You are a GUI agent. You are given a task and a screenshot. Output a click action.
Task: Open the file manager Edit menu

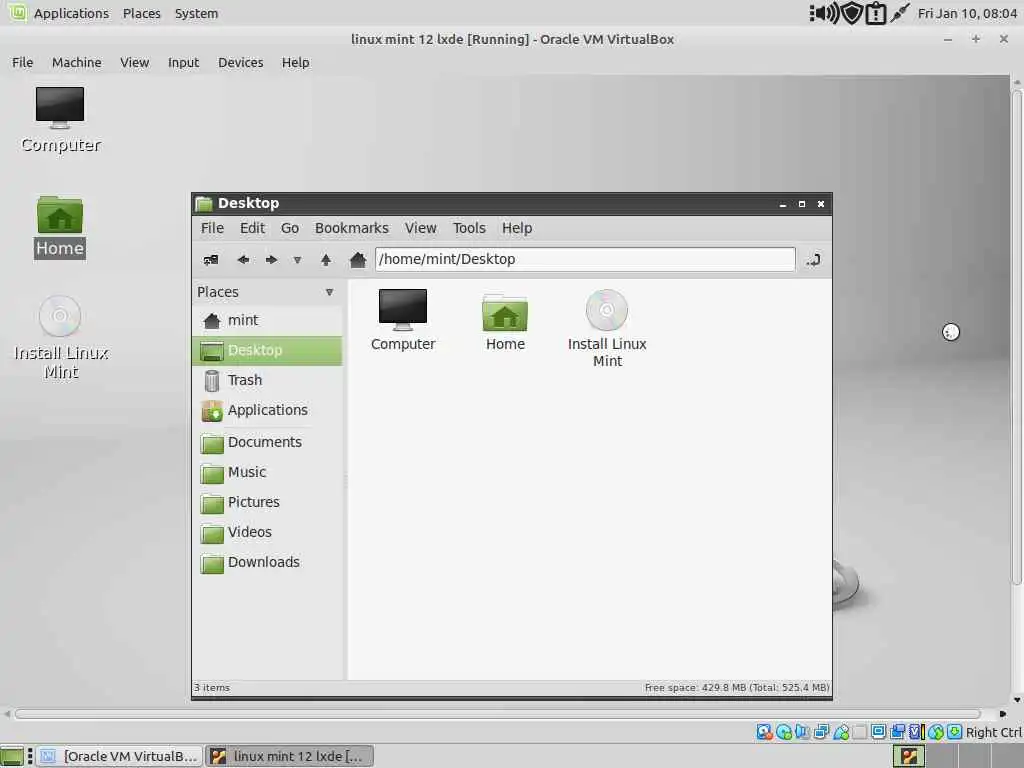252,228
